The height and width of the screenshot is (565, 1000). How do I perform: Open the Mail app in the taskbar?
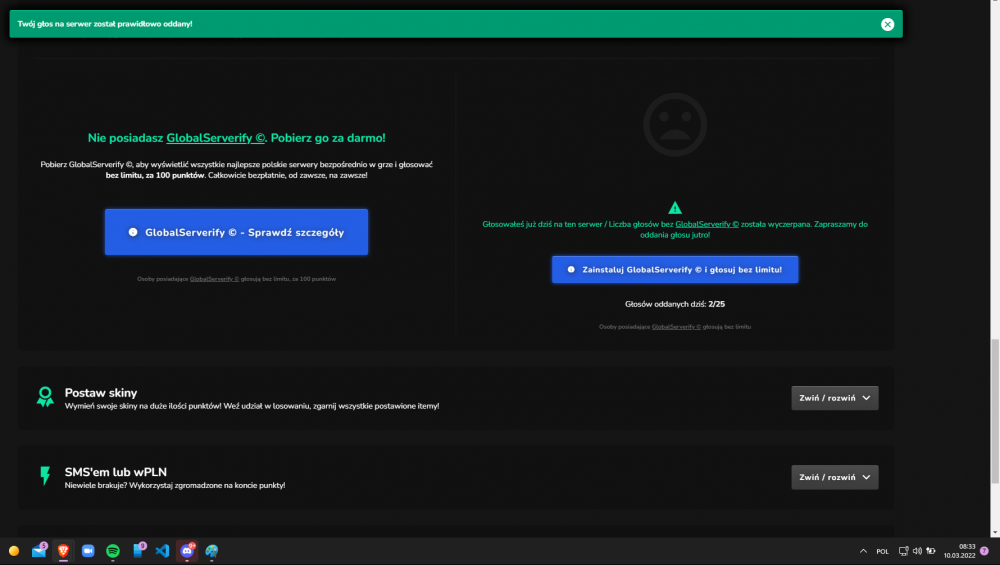pyautogui.click(x=39, y=550)
